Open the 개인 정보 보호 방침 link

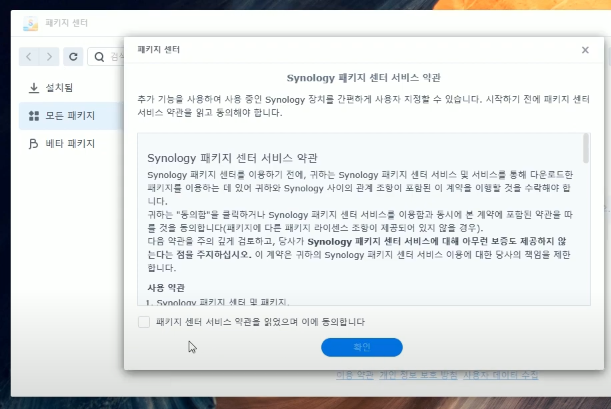click(418, 375)
